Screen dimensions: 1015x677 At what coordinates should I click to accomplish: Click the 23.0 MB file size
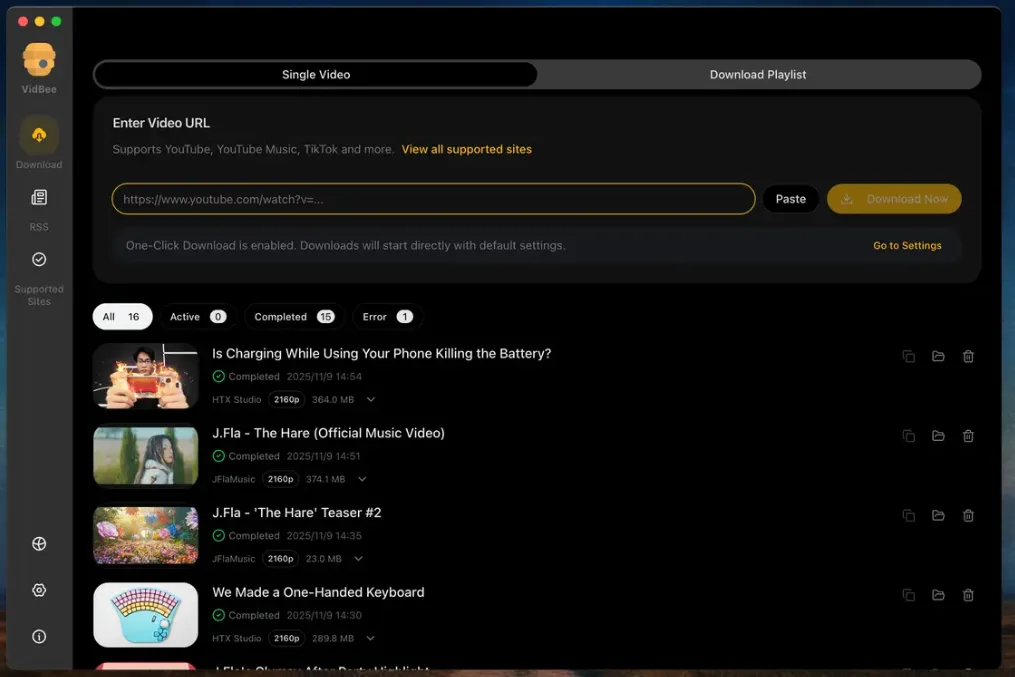tap(324, 559)
